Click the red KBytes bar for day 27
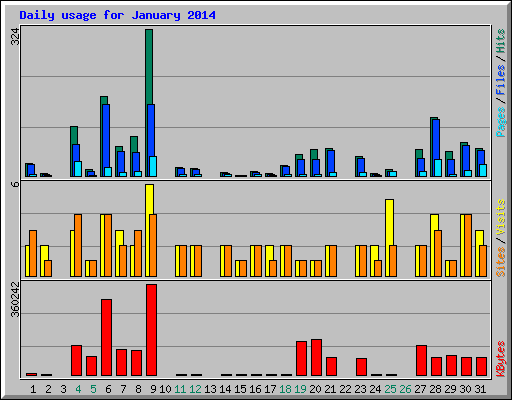The width and height of the screenshot is (512, 400). pos(421,361)
